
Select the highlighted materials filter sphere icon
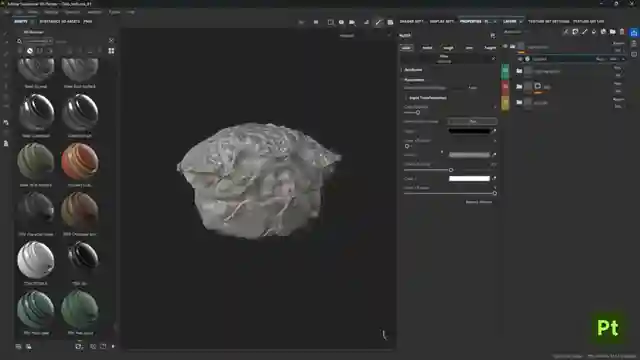tap(30, 51)
